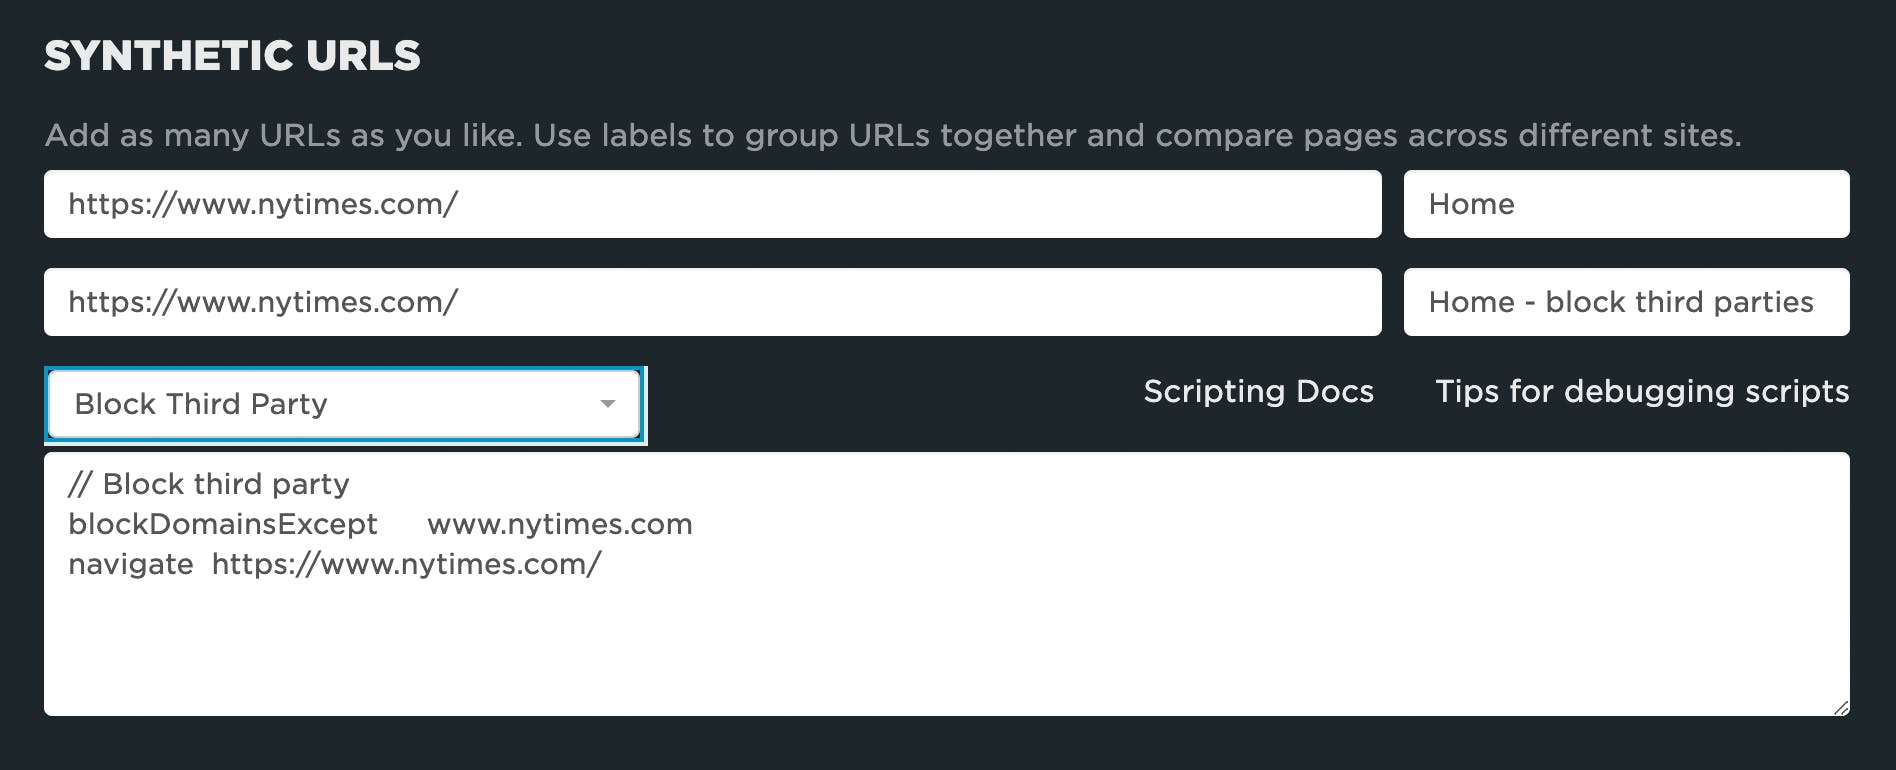This screenshot has height=770, width=1896.
Task: Click the URL on the navigate line
Action: click(x=406, y=564)
